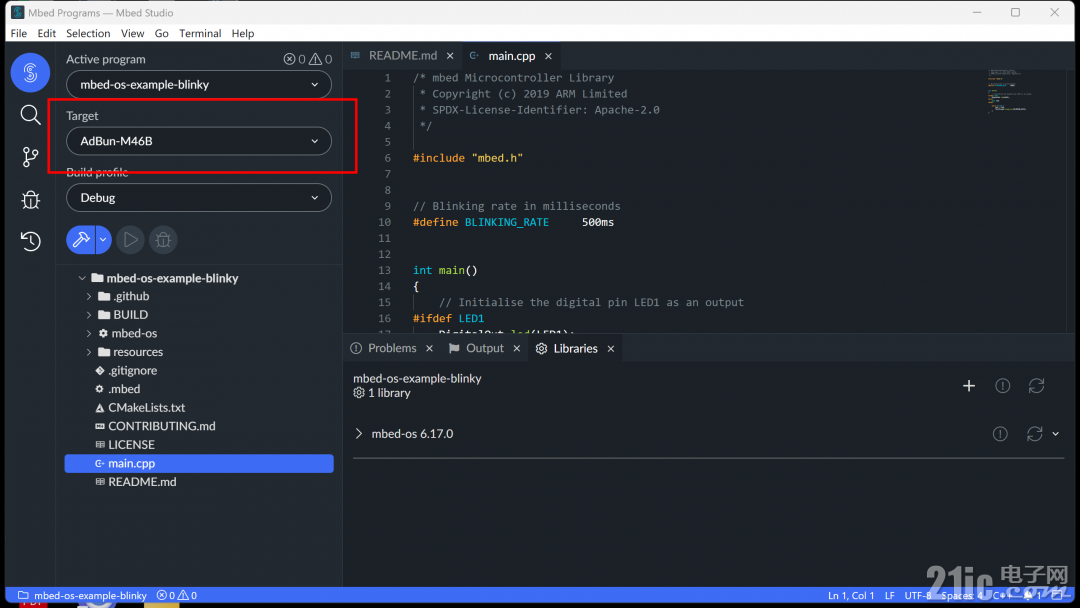This screenshot has width=1080, height=608.
Task: Open the View menu
Action: [x=132, y=33]
